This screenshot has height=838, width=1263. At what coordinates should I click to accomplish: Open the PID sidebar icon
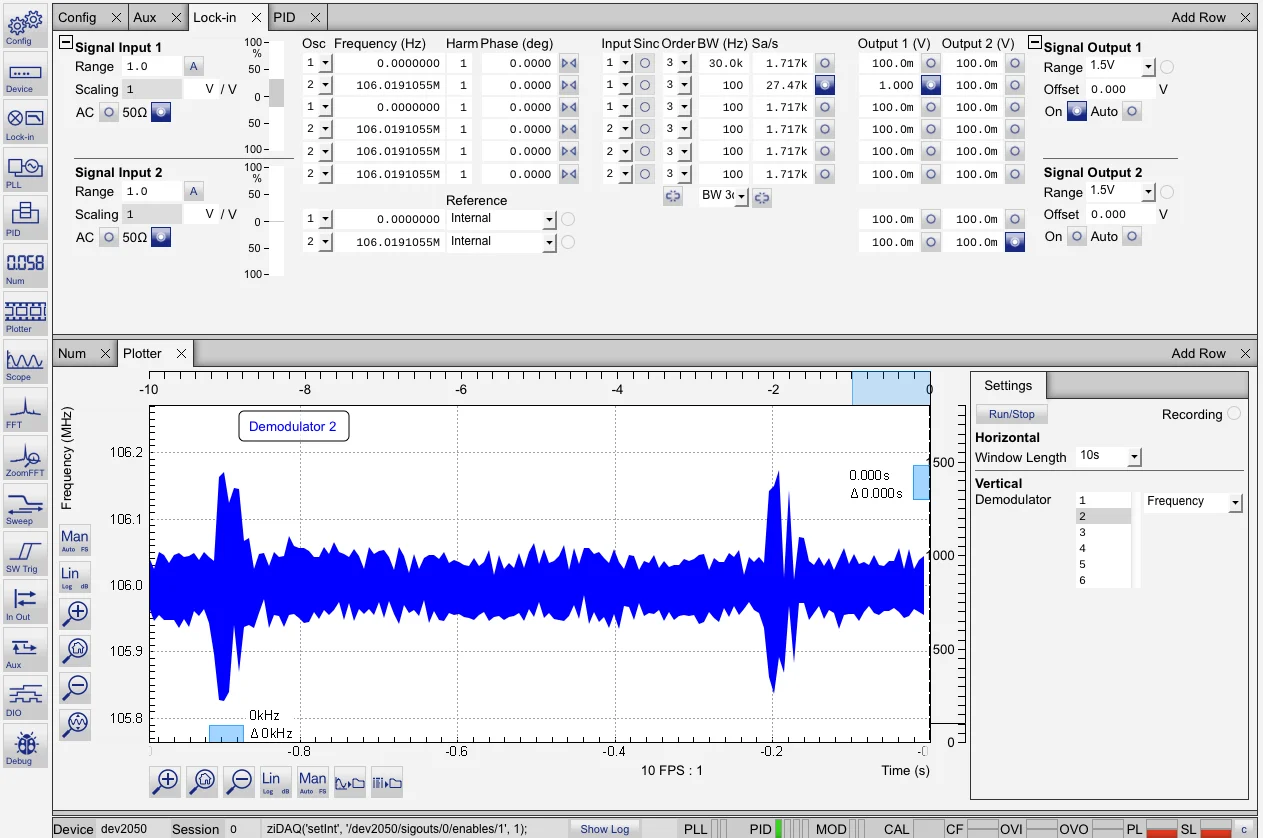[x=24, y=219]
